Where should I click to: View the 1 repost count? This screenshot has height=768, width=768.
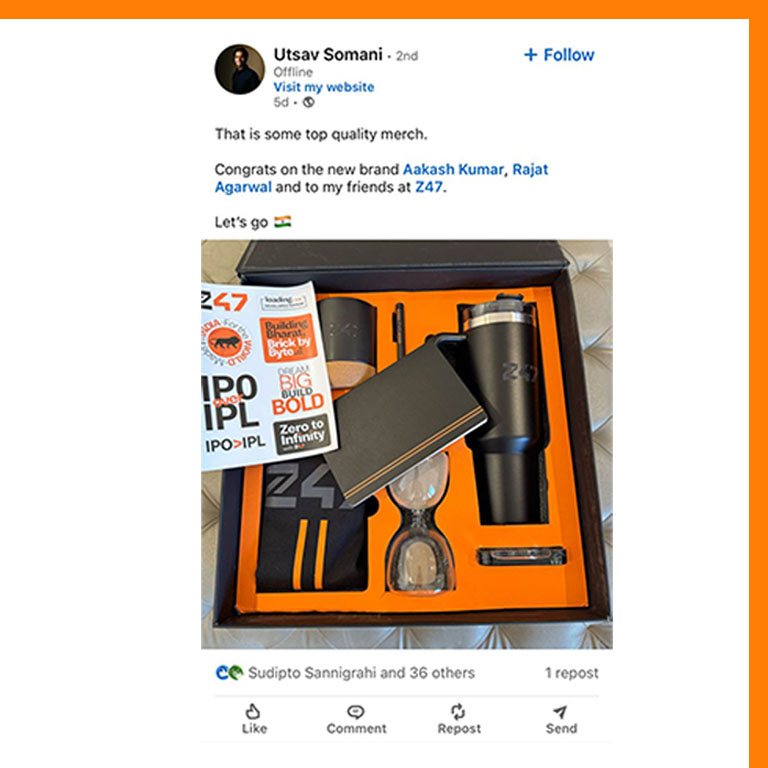point(572,673)
